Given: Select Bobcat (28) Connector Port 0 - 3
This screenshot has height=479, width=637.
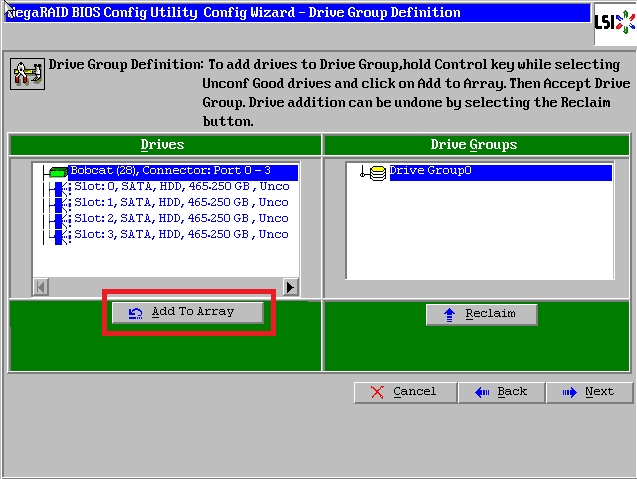Looking at the screenshot, I should (170, 171).
